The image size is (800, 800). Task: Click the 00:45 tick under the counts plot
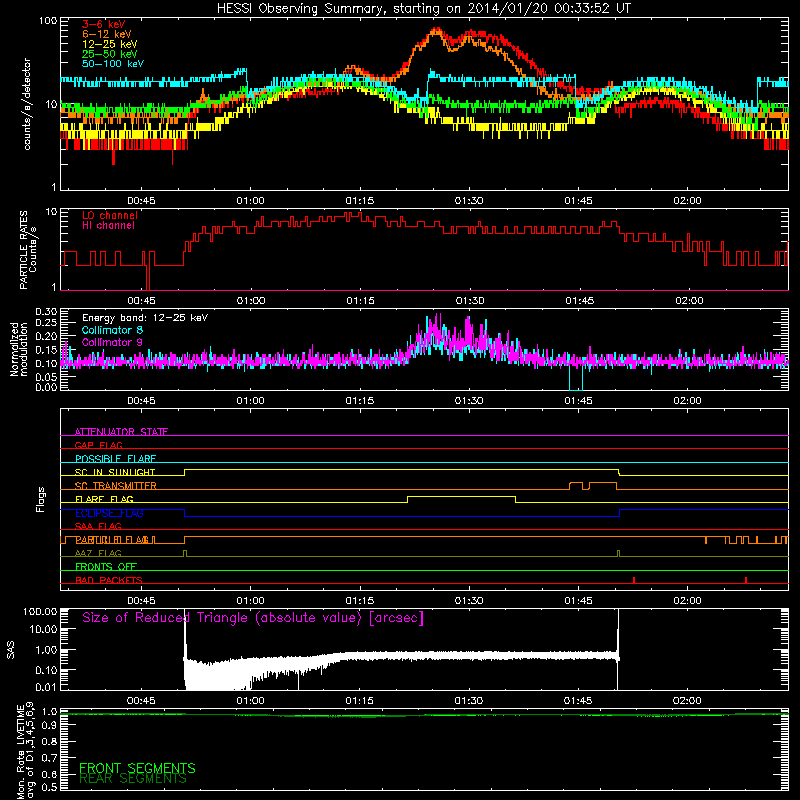coord(141,201)
